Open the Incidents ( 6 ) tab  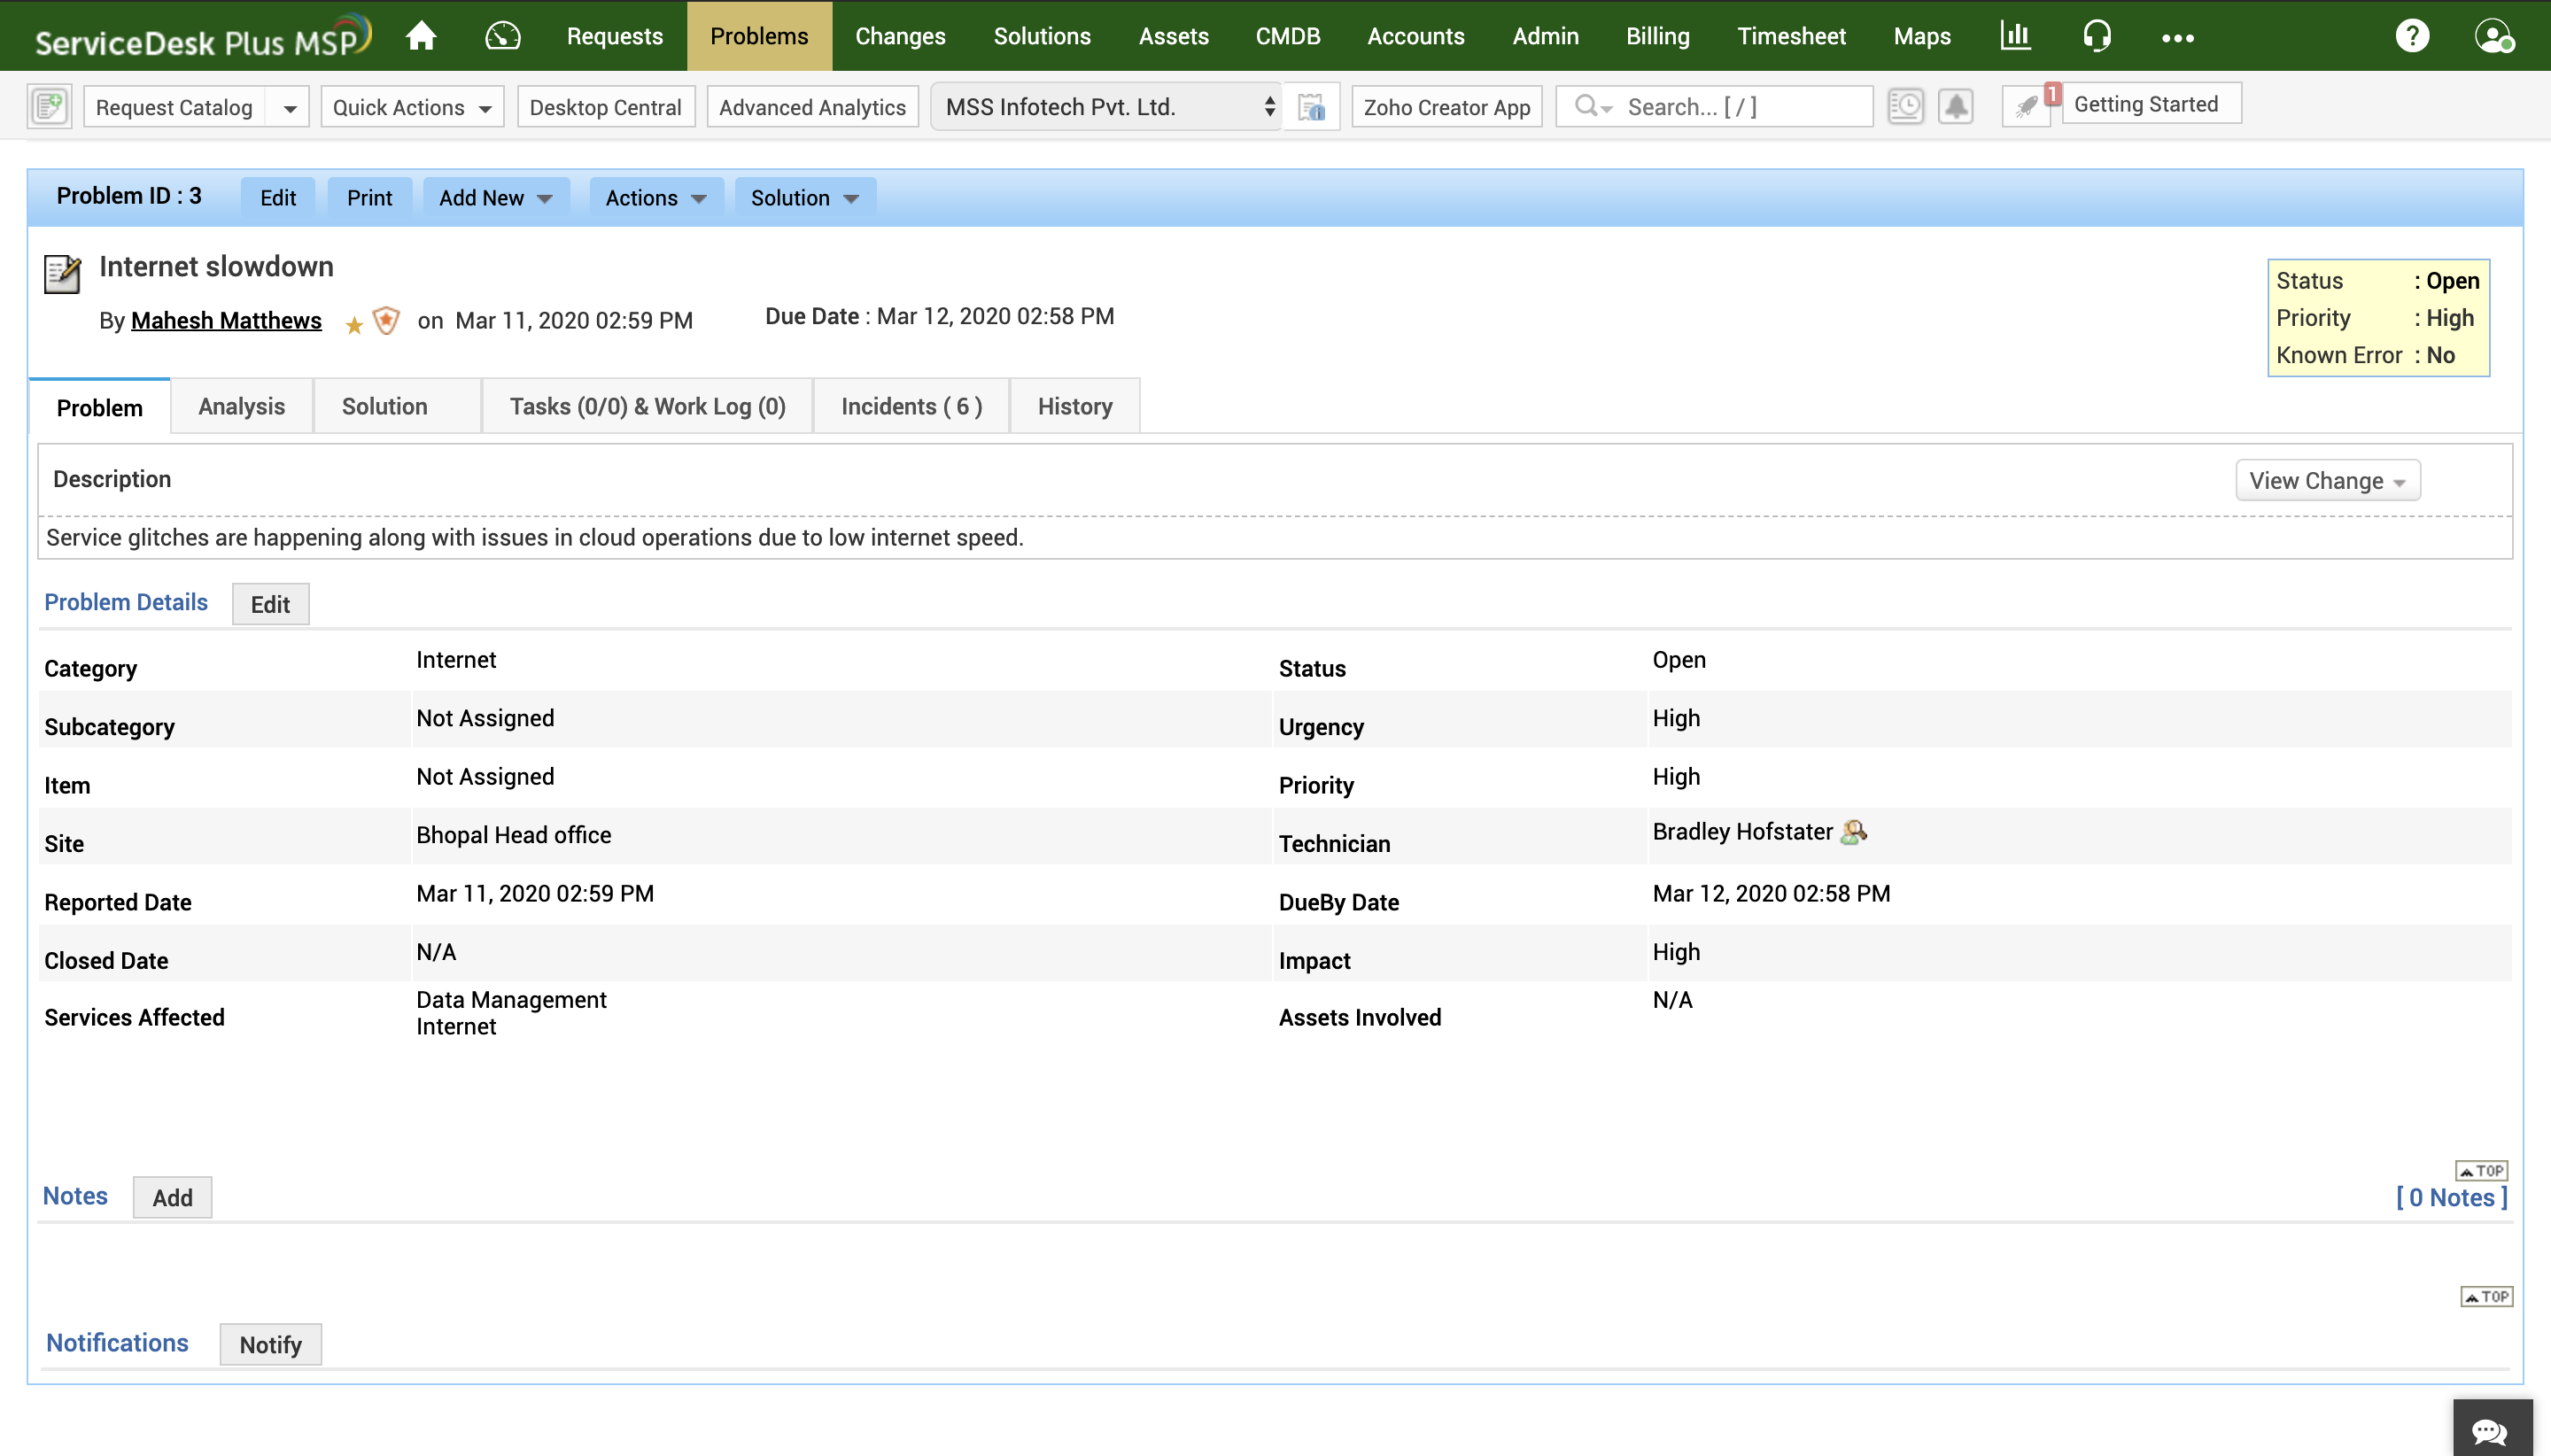tap(910, 406)
